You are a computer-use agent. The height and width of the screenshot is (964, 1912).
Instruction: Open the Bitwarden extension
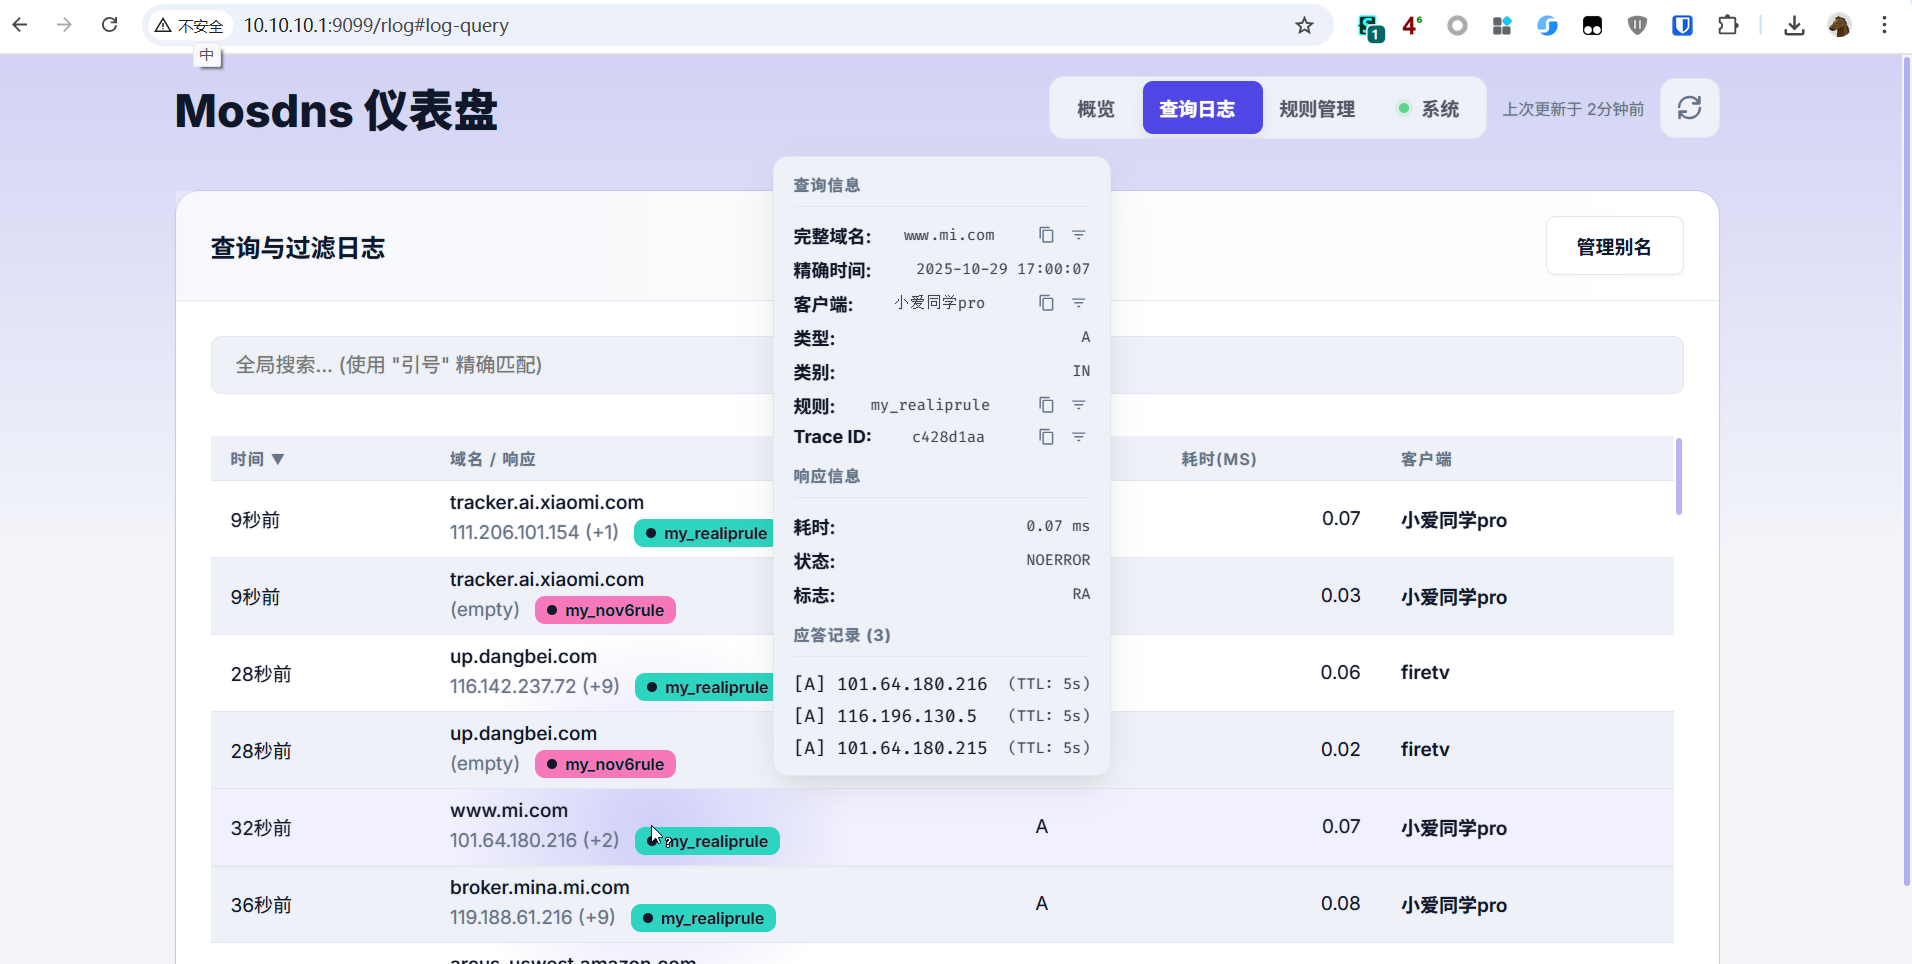1684,25
